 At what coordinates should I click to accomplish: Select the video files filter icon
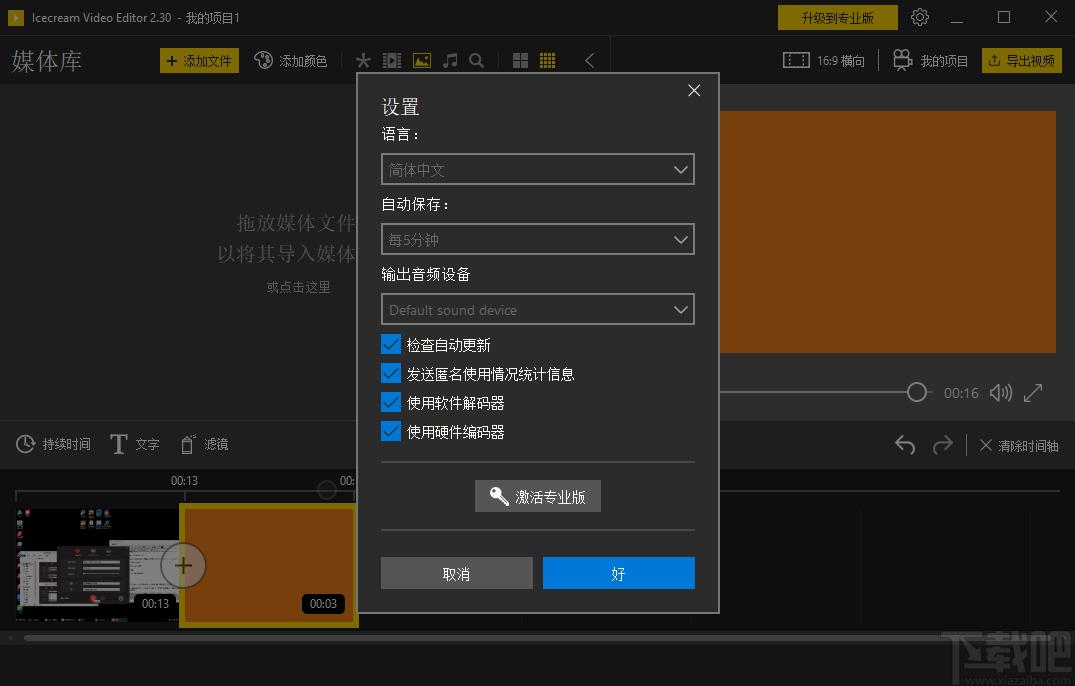coord(392,61)
